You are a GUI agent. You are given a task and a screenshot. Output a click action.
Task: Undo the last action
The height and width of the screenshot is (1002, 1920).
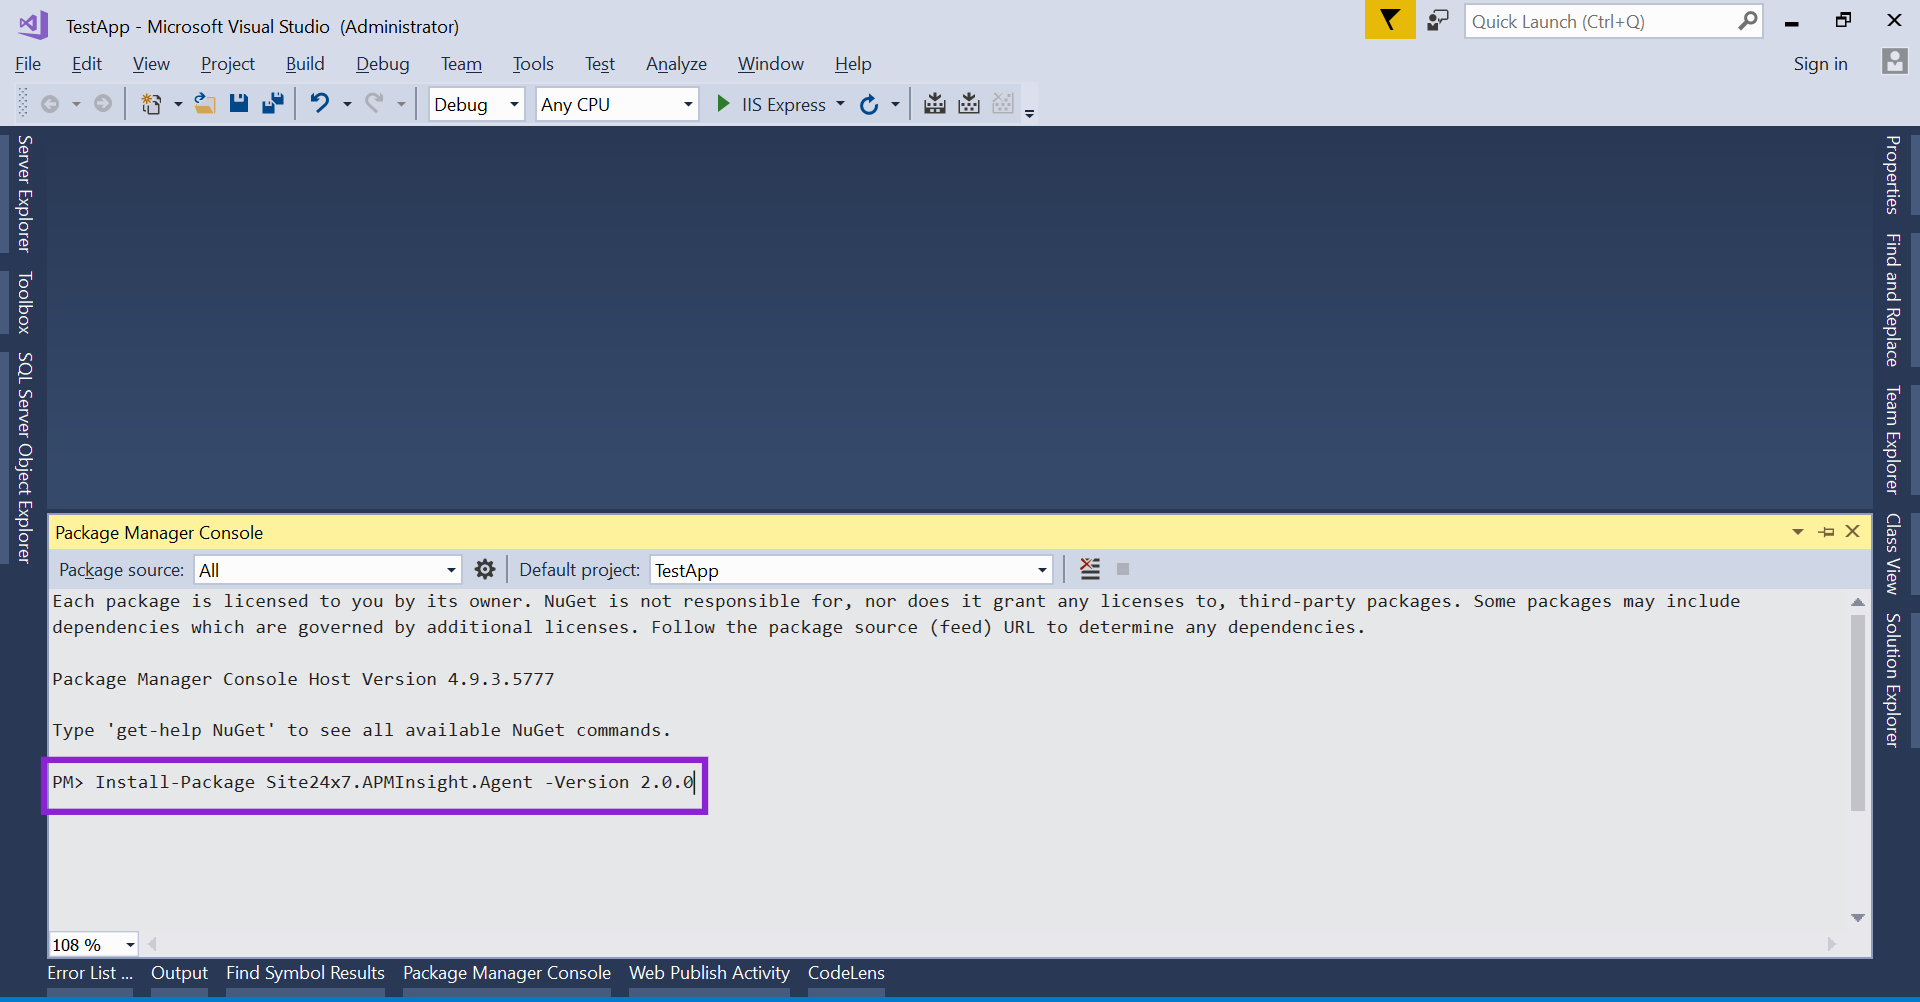point(319,103)
